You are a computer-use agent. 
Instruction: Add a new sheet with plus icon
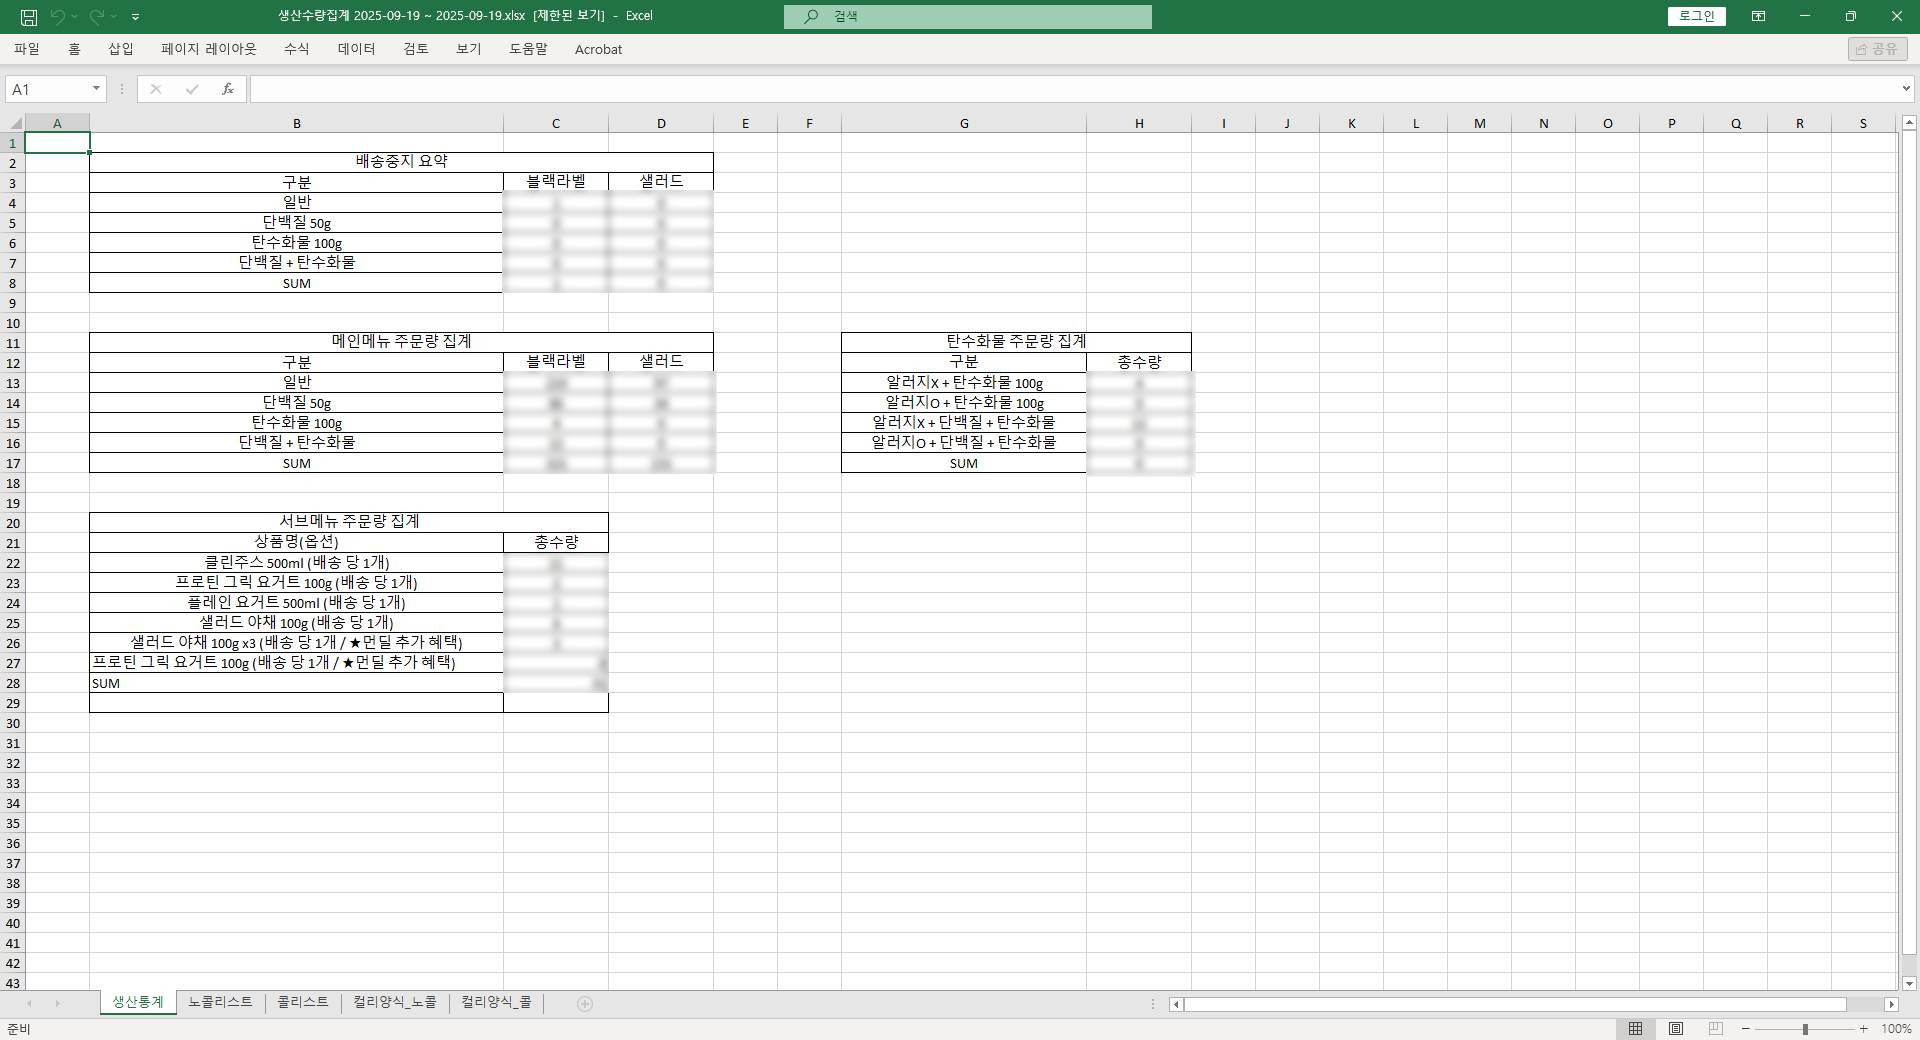click(585, 1004)
